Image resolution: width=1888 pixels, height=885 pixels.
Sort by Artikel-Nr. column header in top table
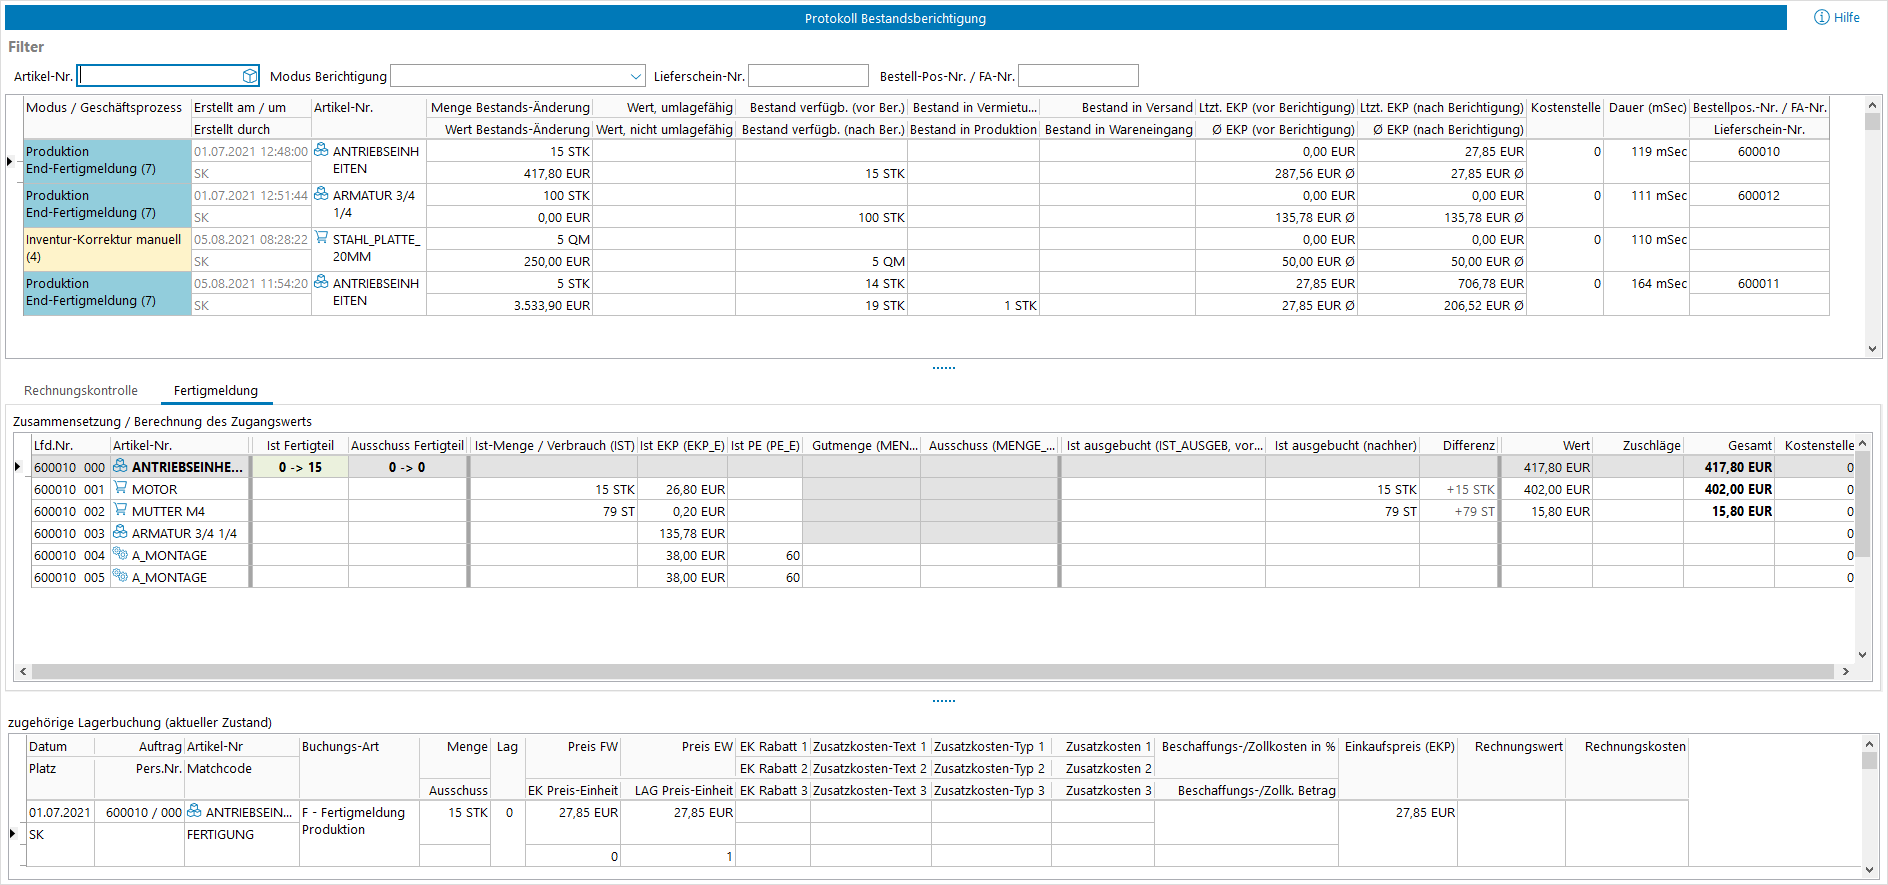[x=343, y=108]
